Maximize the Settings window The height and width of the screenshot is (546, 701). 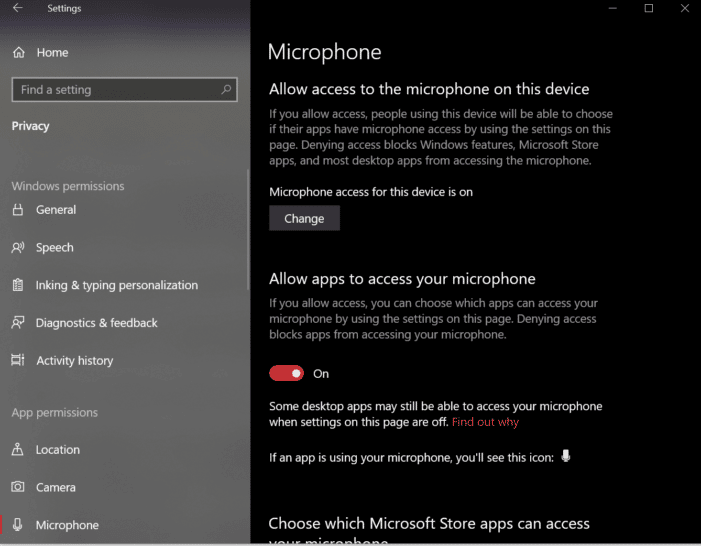[649, 9]
